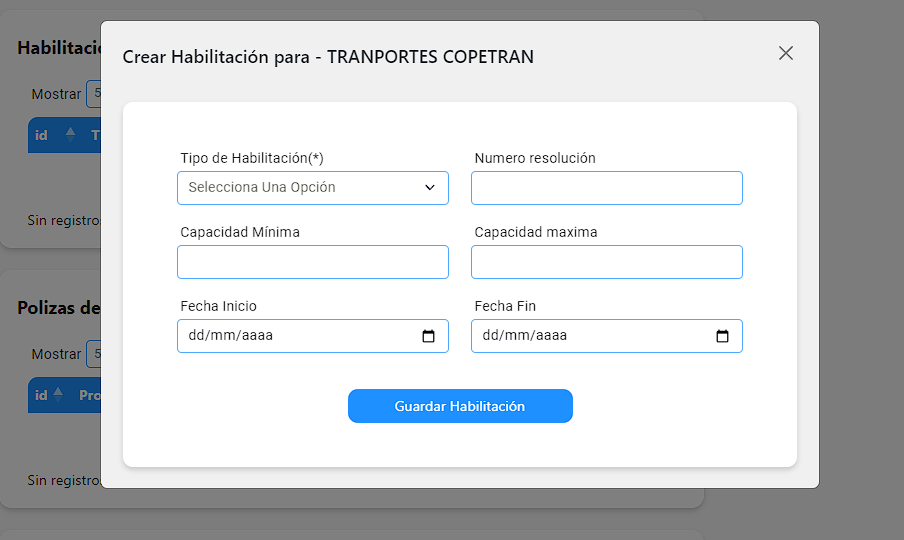The width and height of the screenshot is (904, 540).
Task: Click the Tipo de Habilitación(*) label
Action: [252, 158]
